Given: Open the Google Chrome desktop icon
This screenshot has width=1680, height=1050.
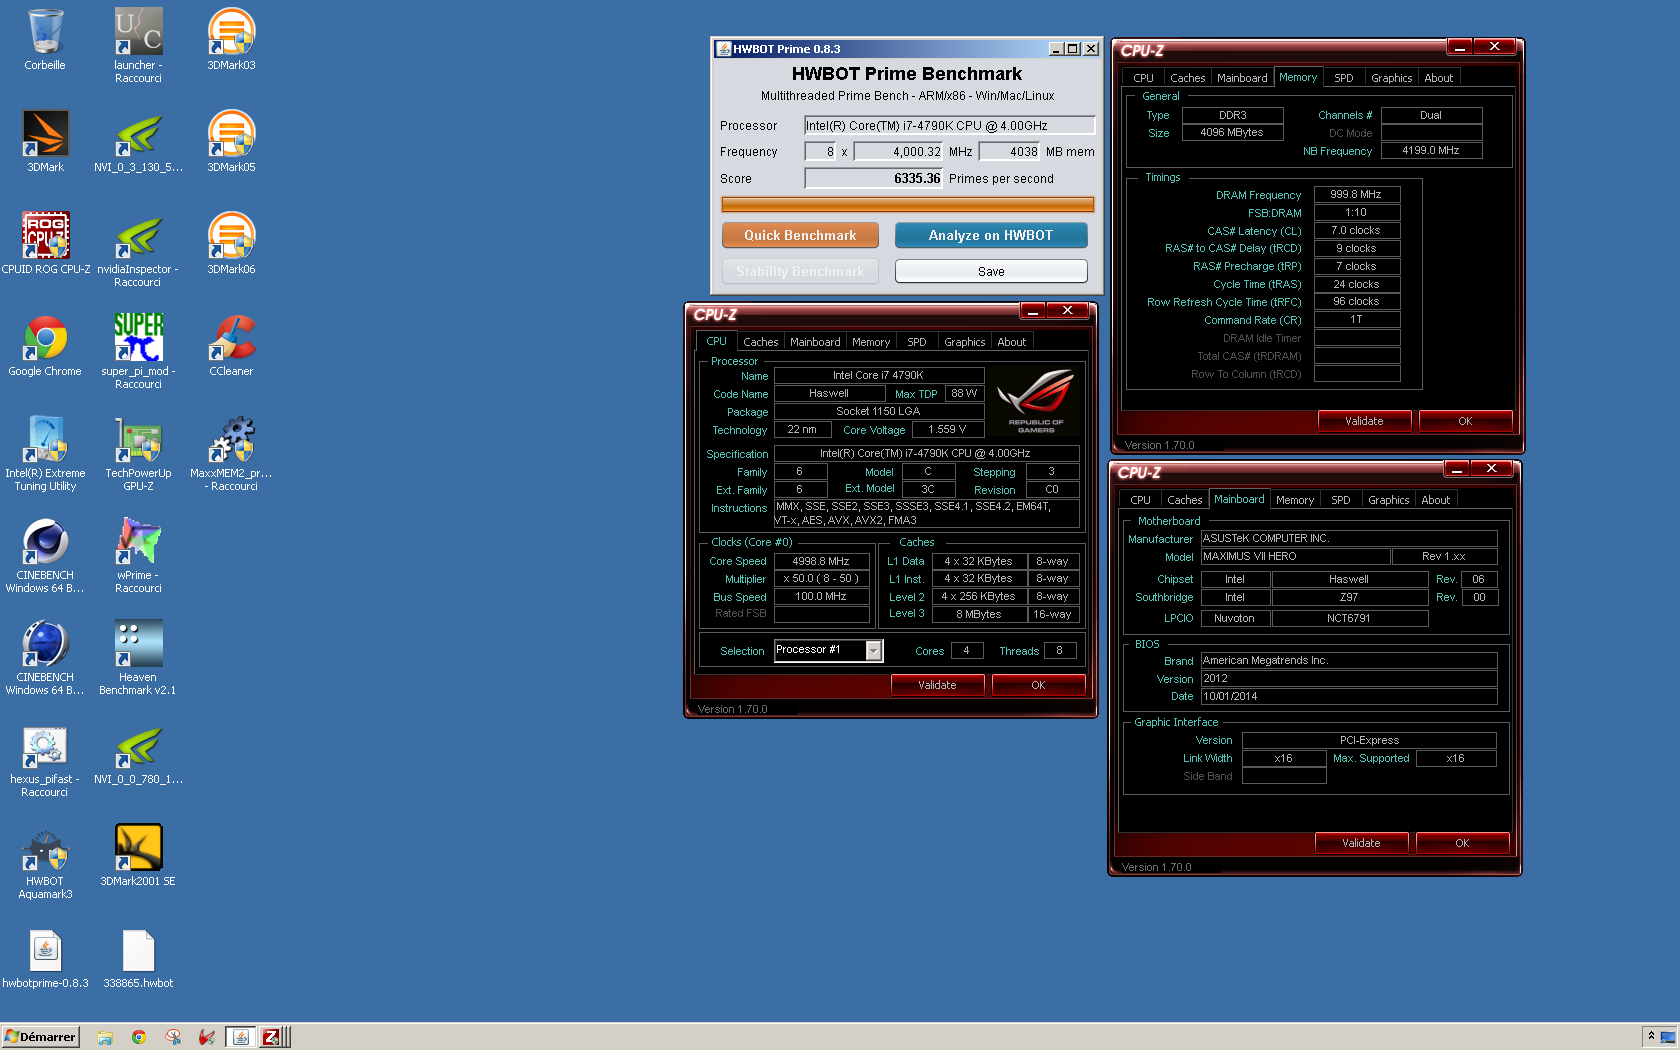Looking at the screenshot, I should (45, 338).
